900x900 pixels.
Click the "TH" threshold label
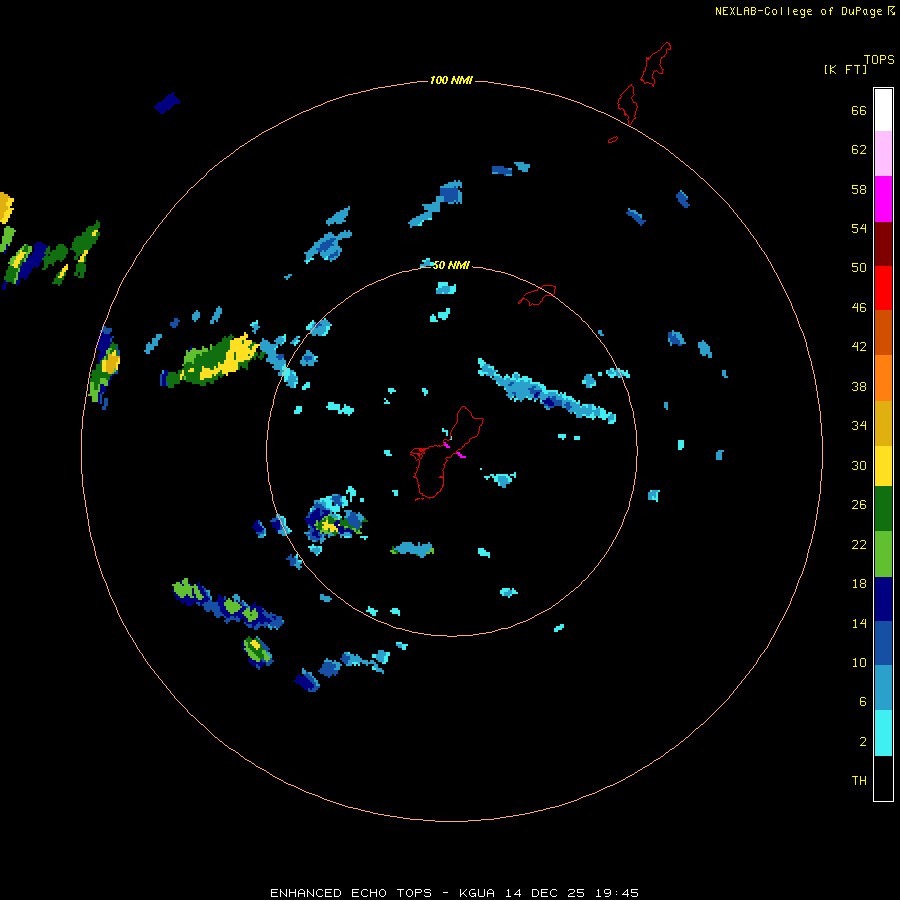coord(859,781)
